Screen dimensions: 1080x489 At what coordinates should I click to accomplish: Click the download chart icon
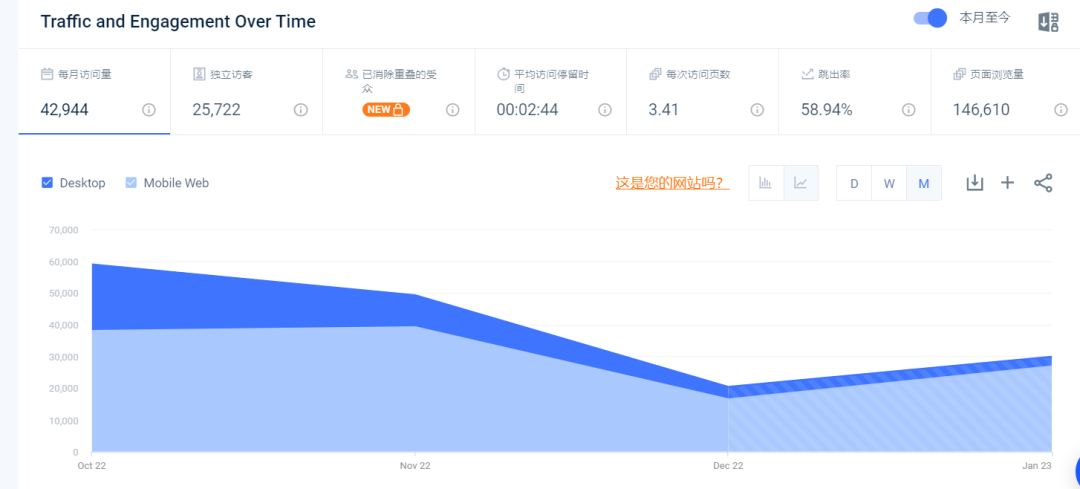[974, 183]
